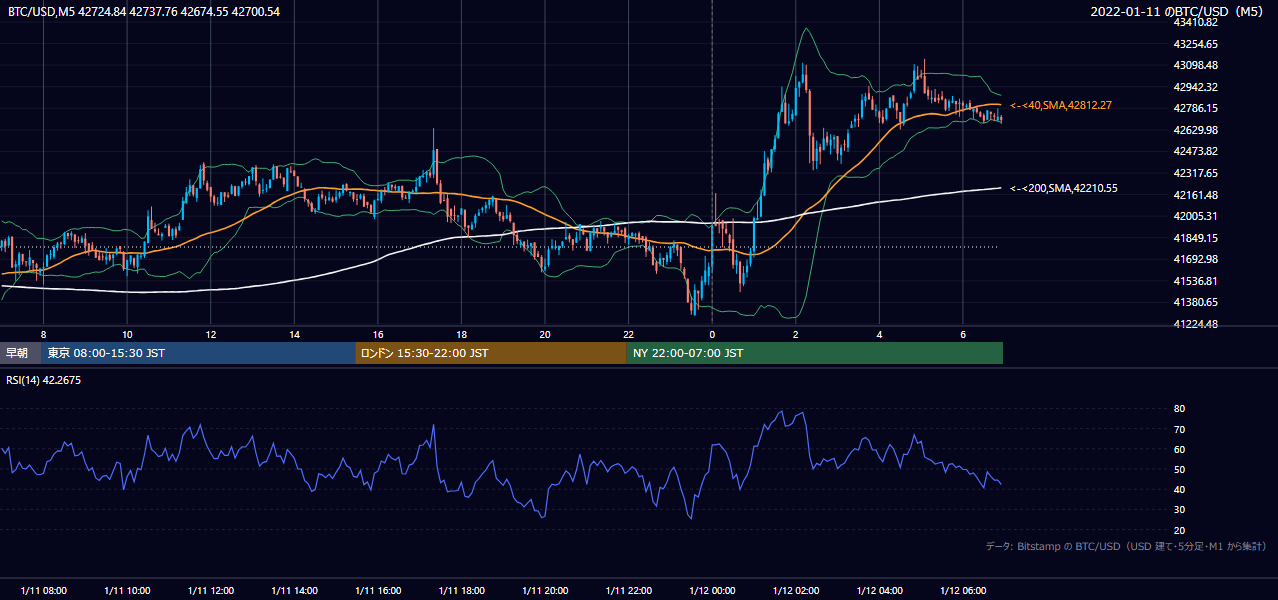Click the BTC/USD,M5 OHLC header text

[x=144, y=12]
